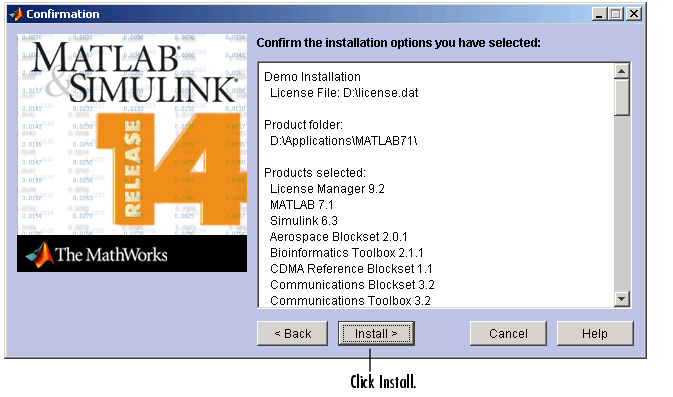The width and height of the screenshot is (673, 397).
Task: Select the Communications Toolbox 3.2 line
Action: (x=350, y=300)
